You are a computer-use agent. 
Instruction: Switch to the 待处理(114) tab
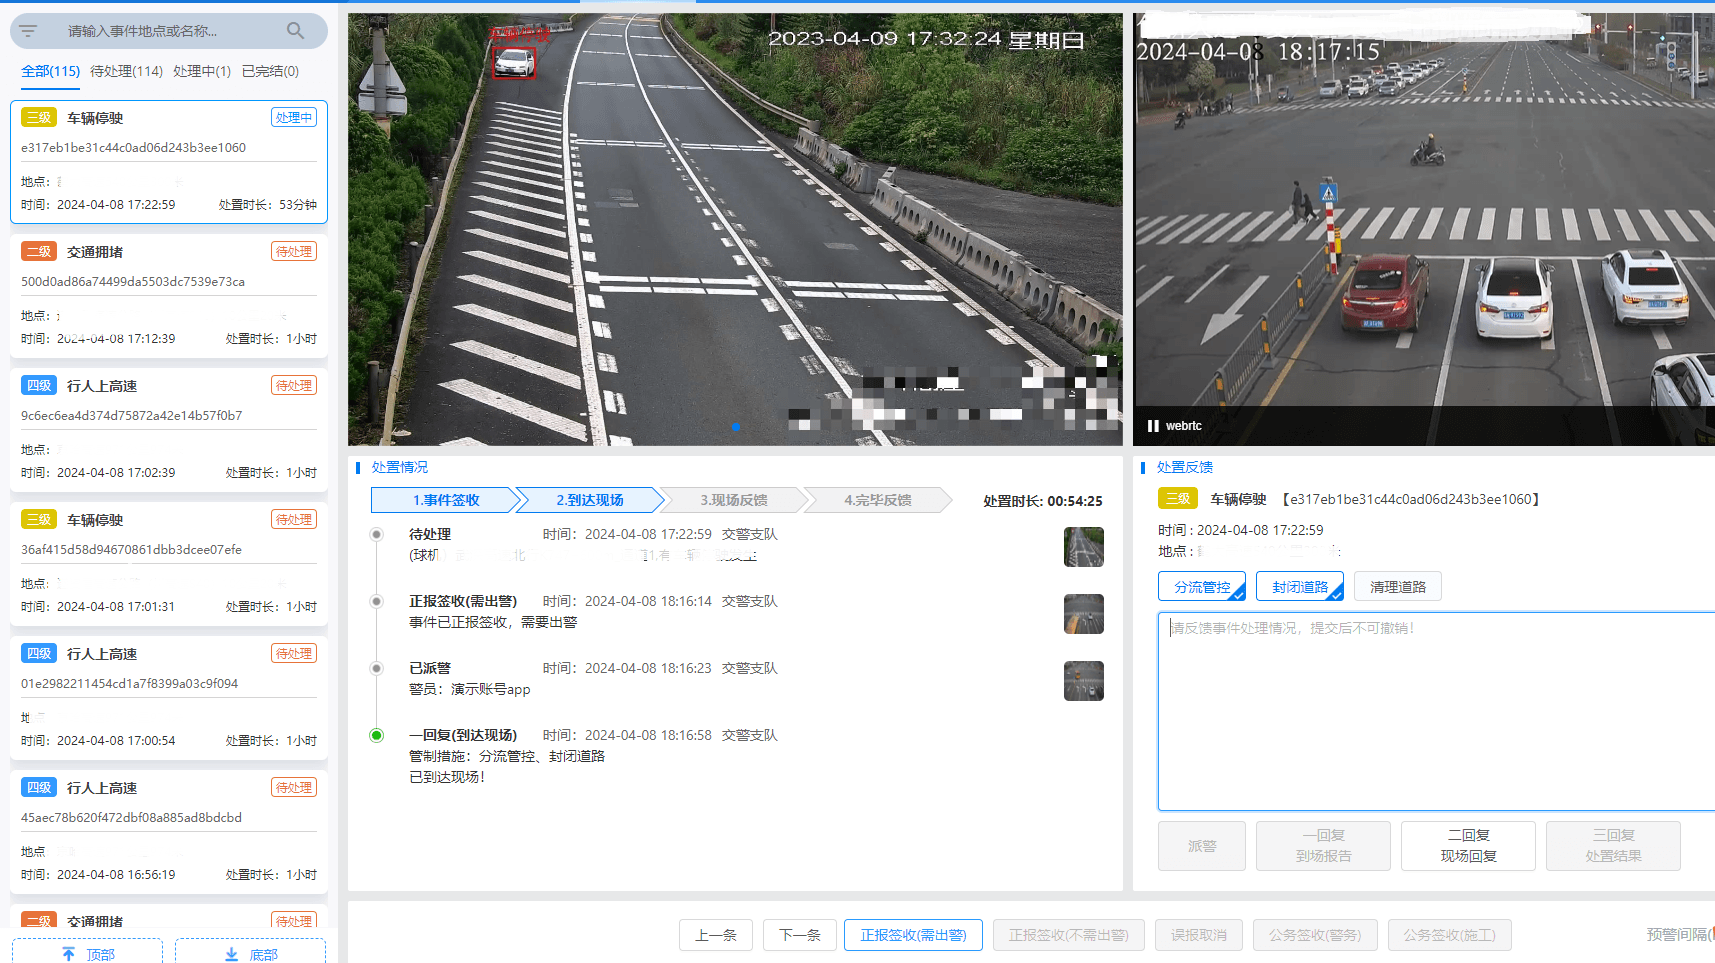point(126,71)
